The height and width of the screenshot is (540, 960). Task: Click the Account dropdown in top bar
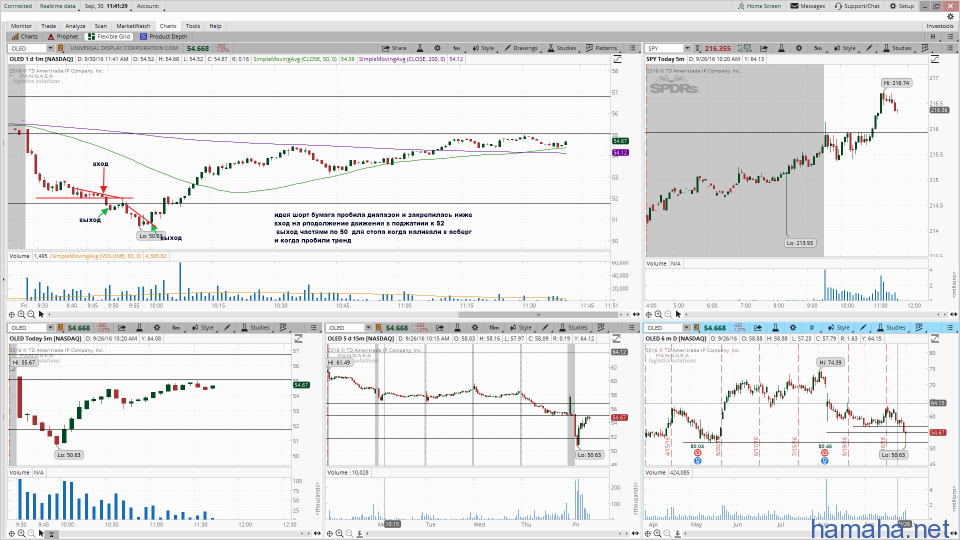point(148,6)
